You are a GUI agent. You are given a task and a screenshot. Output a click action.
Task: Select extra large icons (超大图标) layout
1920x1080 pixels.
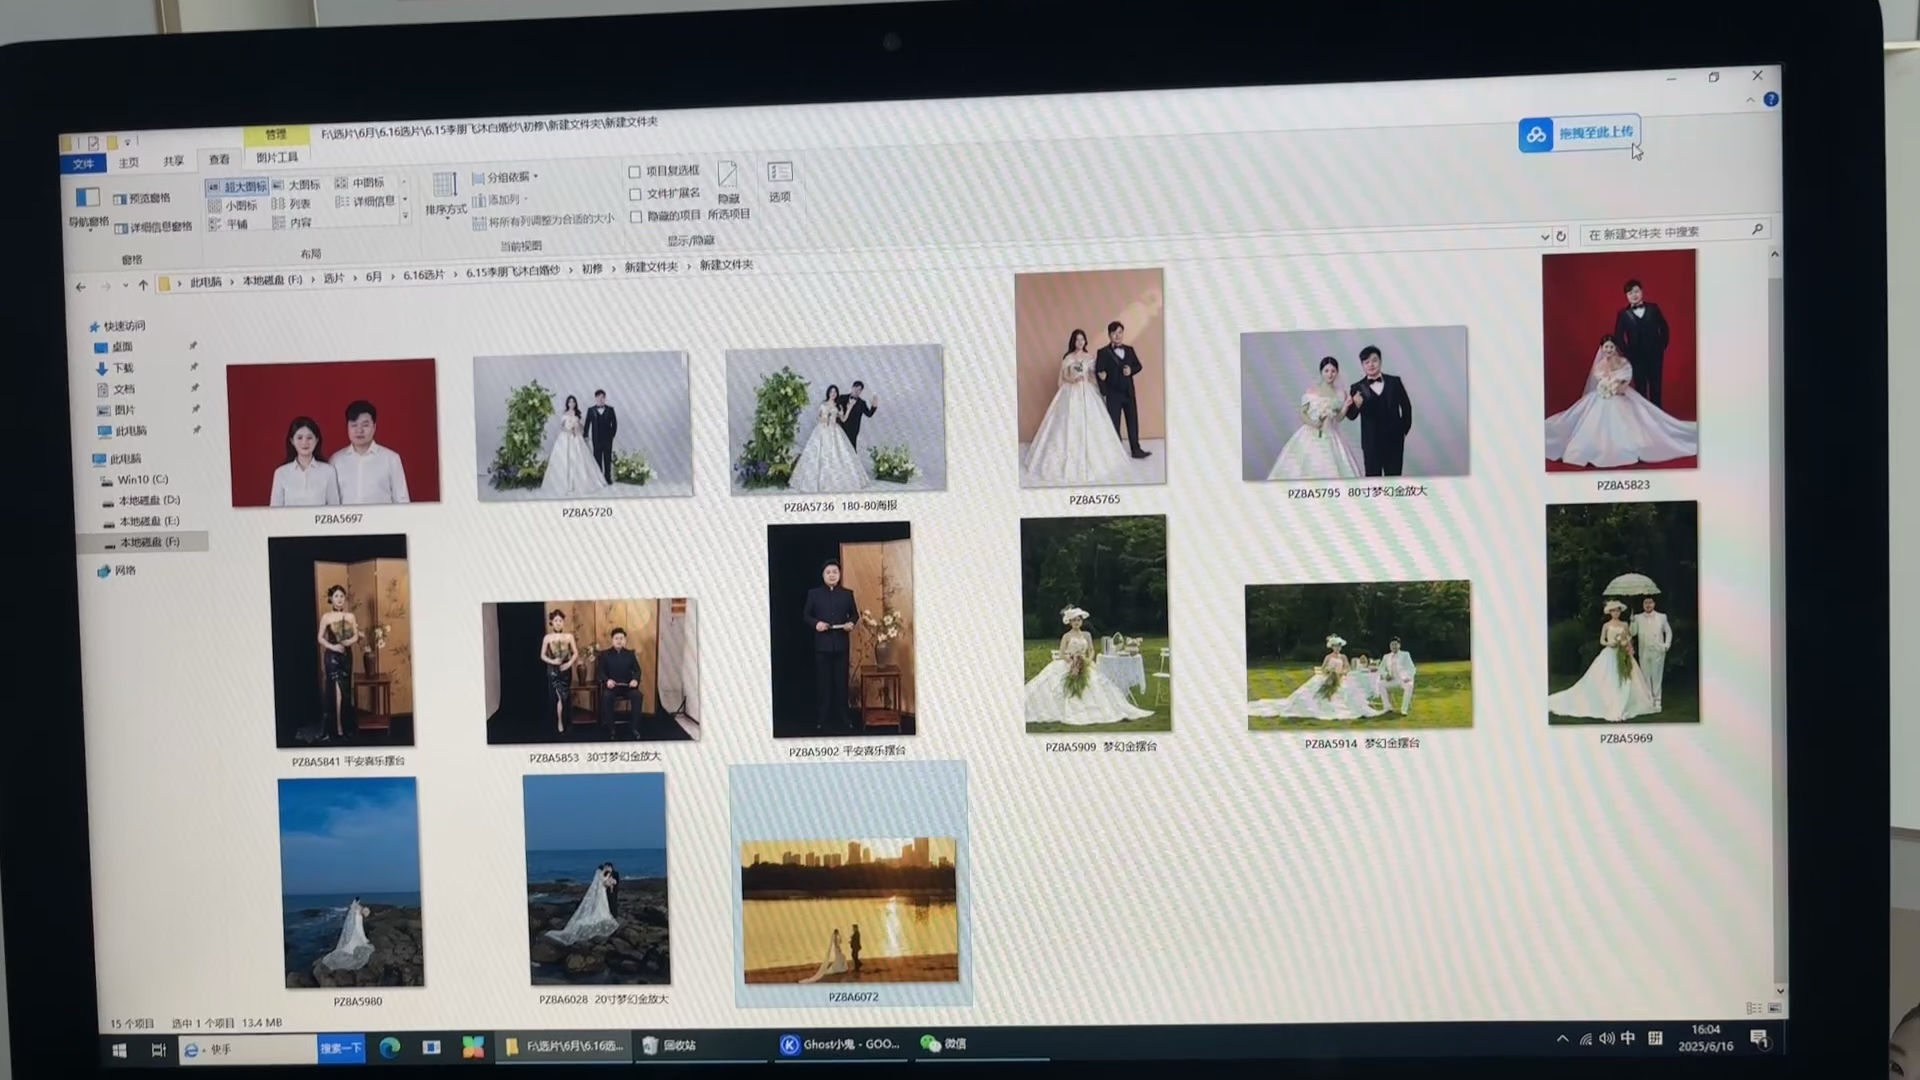(x=237, y=186)
